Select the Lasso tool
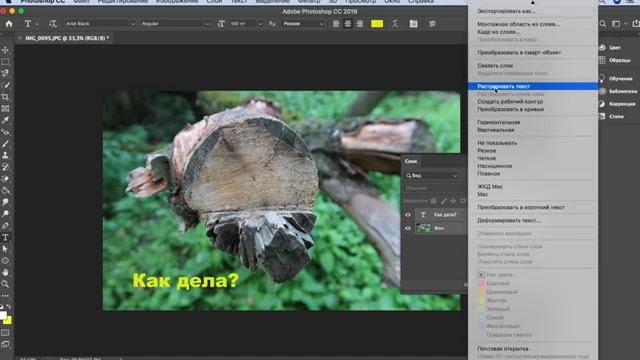This screenshot has height=360, width=640. point(5,73)
